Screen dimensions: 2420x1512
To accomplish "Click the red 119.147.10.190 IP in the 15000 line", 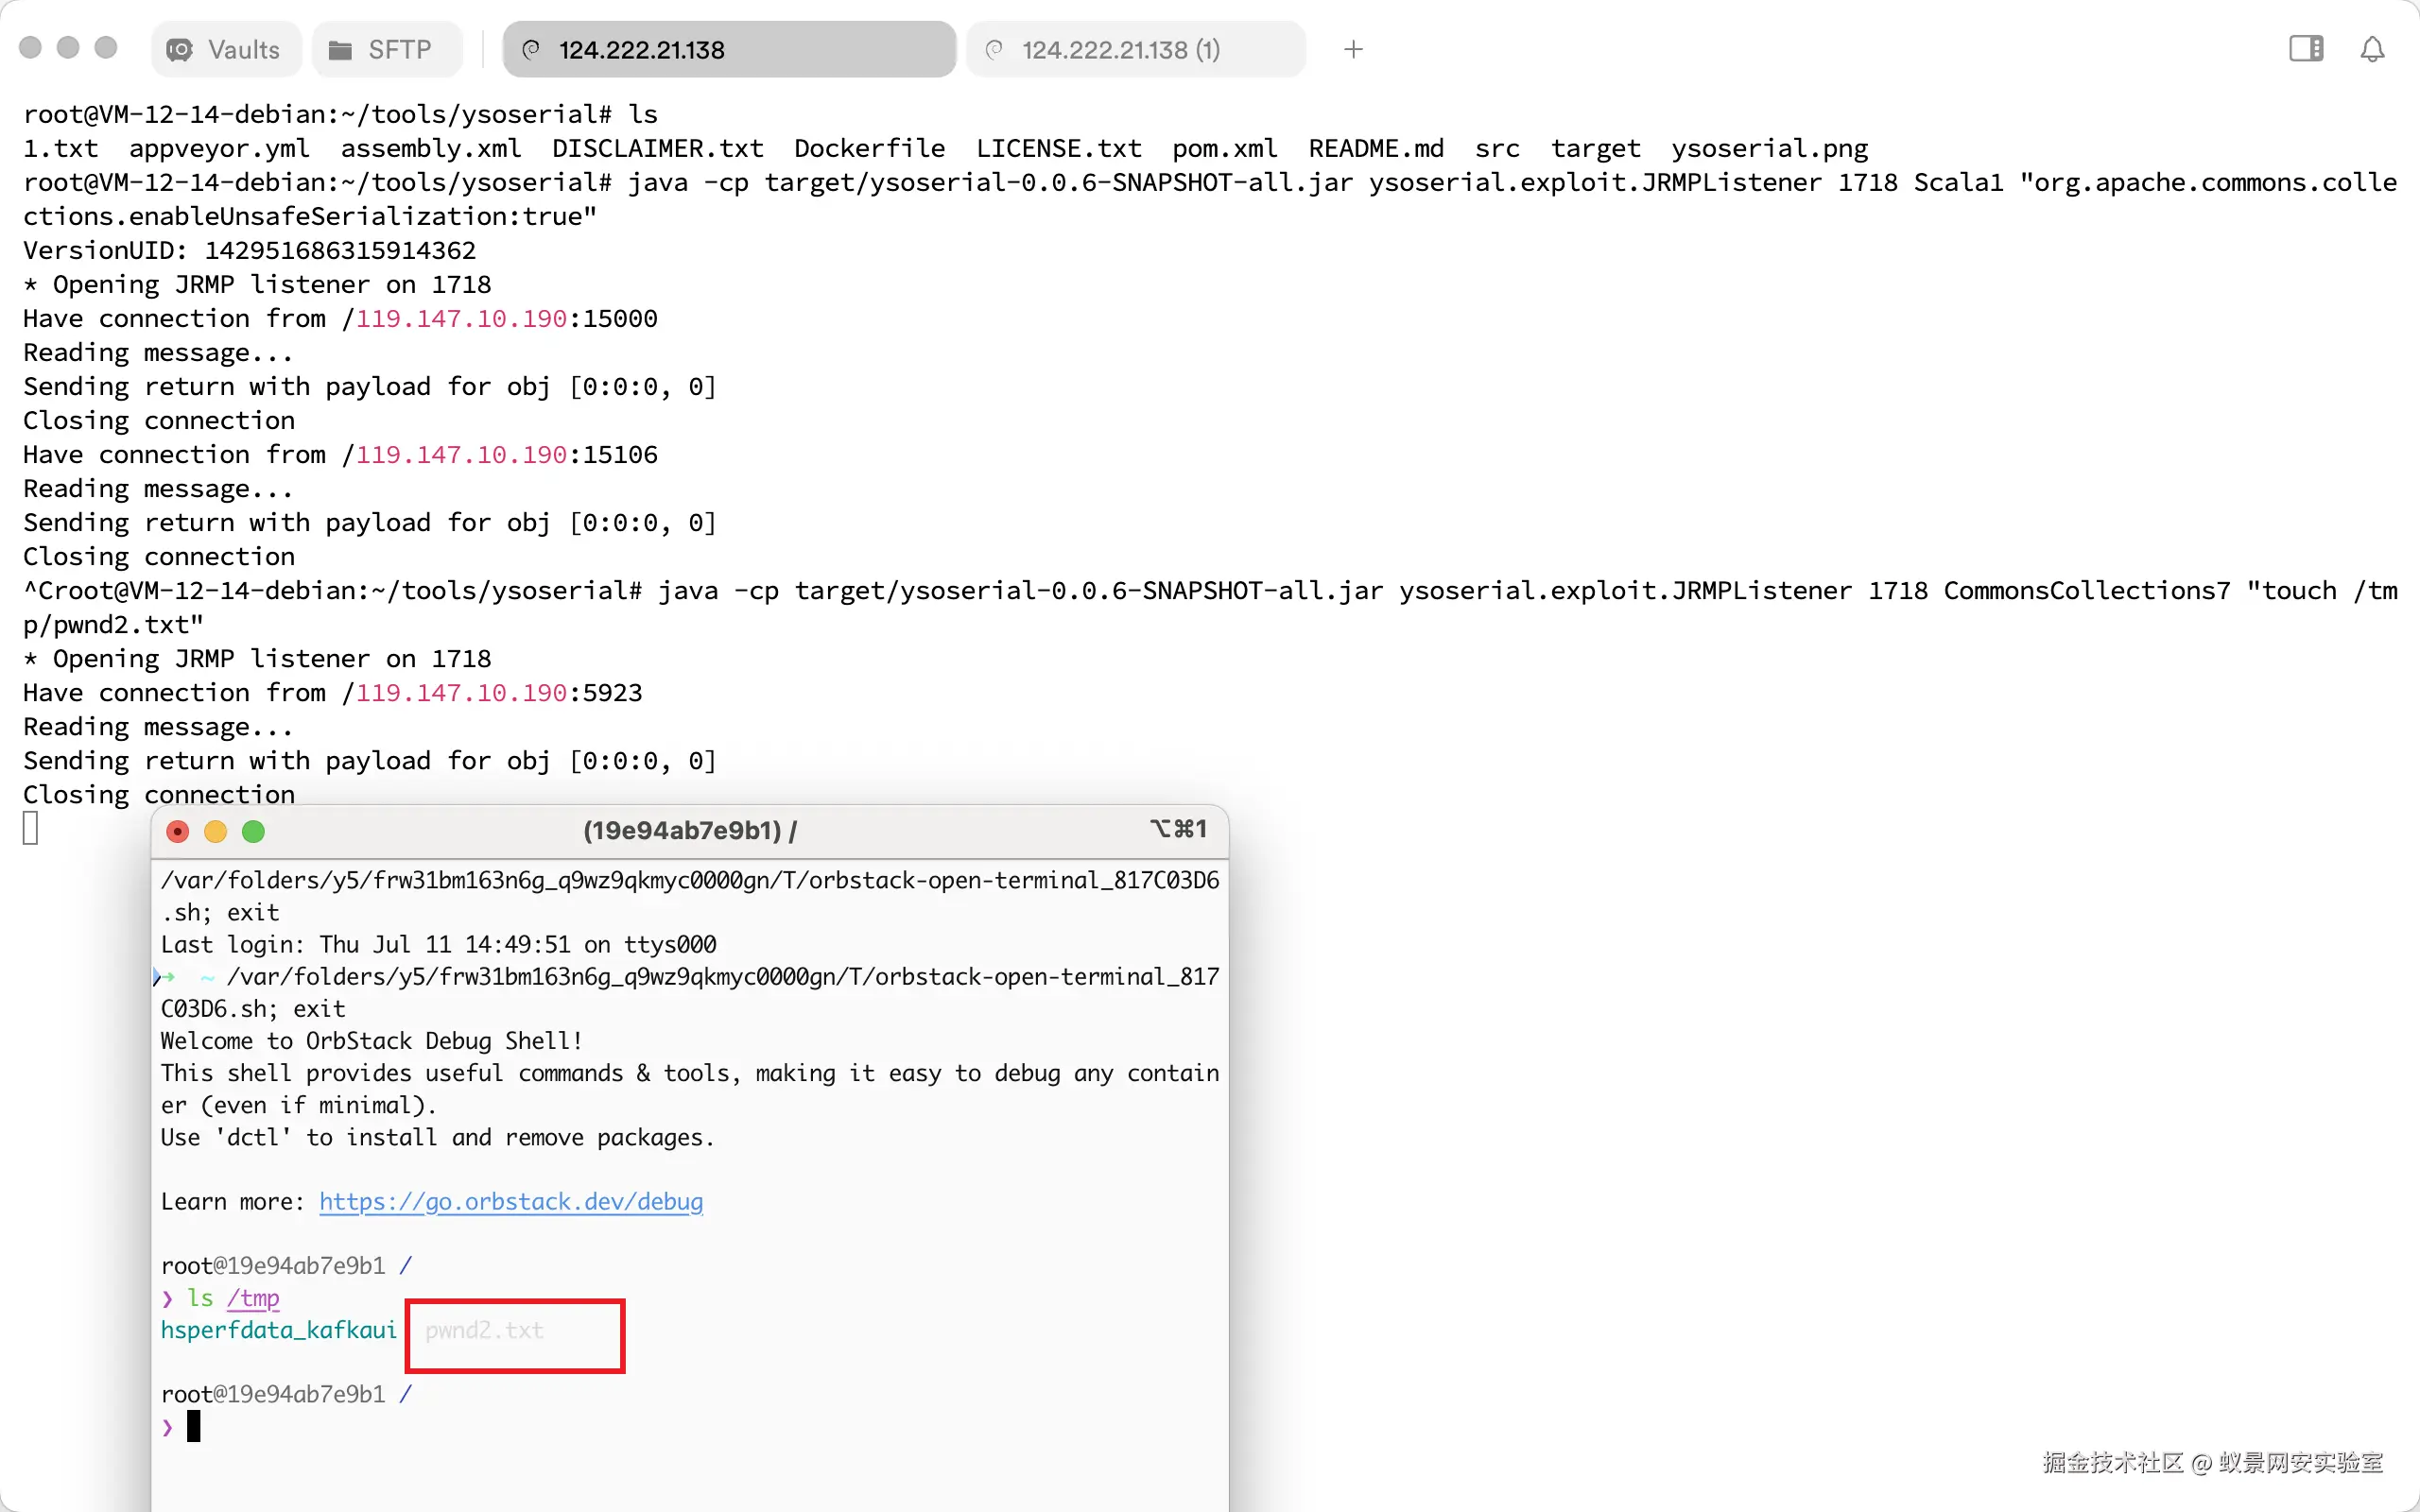I will point(461,318).
